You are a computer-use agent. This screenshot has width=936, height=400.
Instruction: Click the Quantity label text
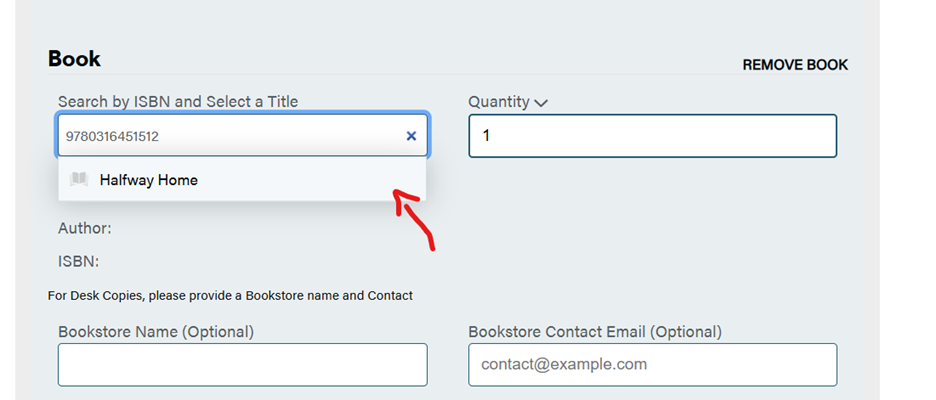[x=498, y=101]
